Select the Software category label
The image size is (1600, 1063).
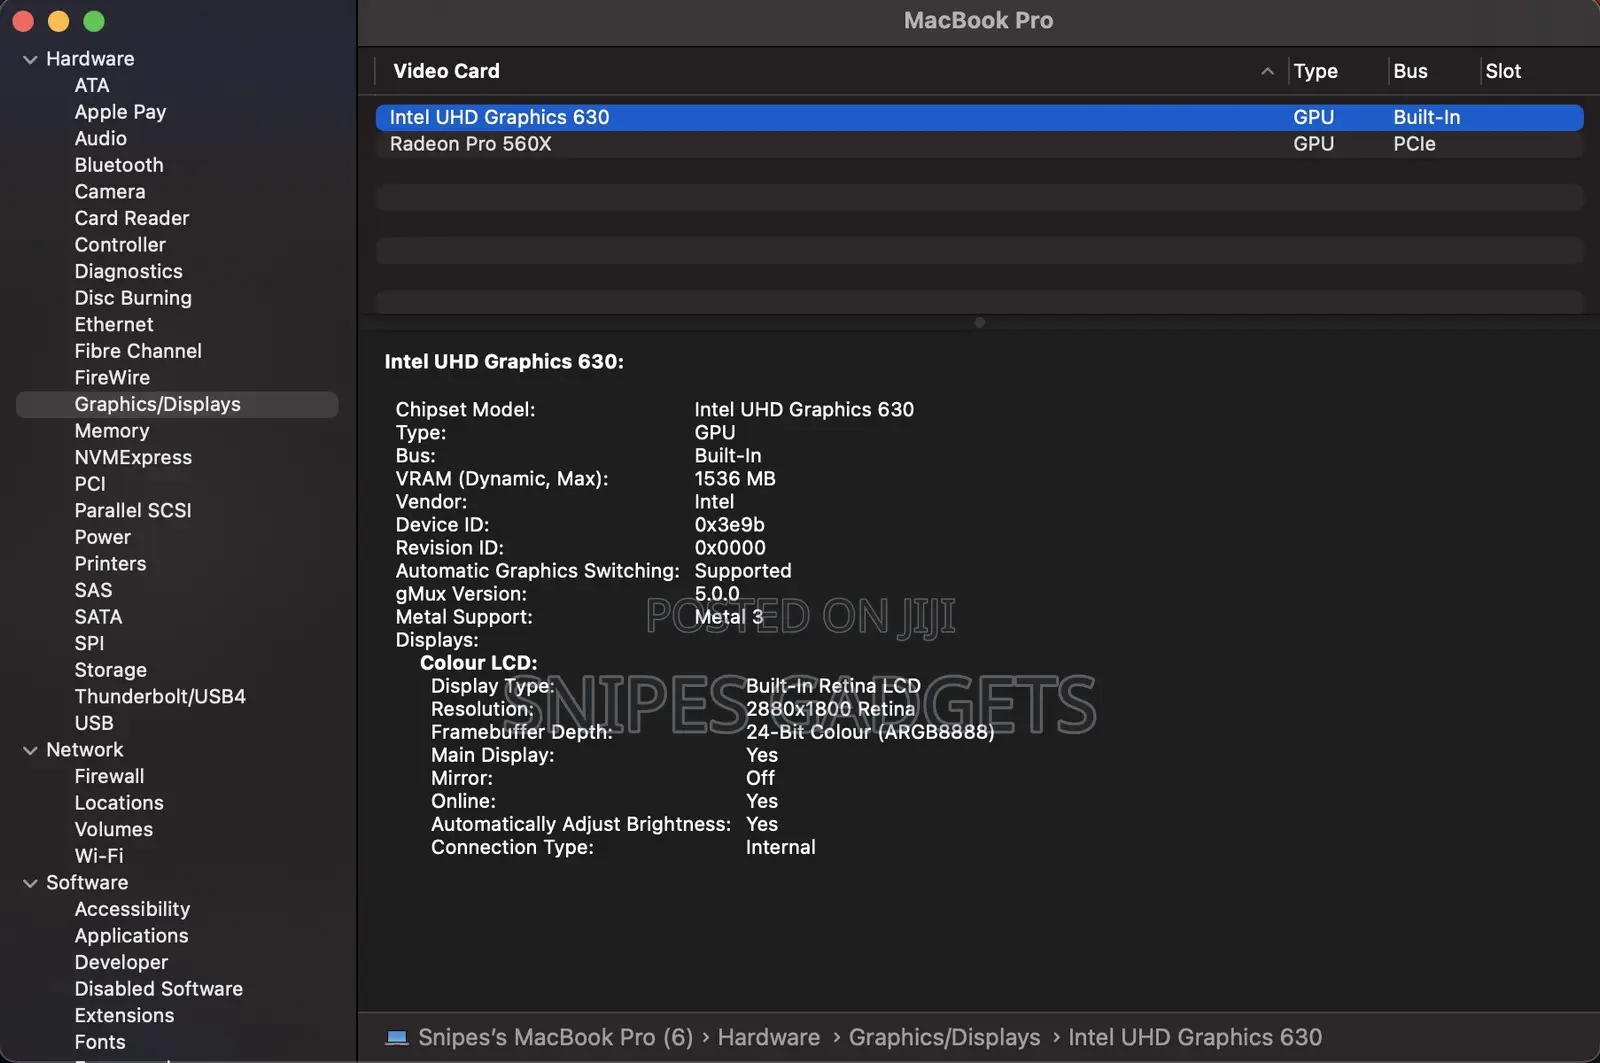pyautogui.click(x=87, y=883)
